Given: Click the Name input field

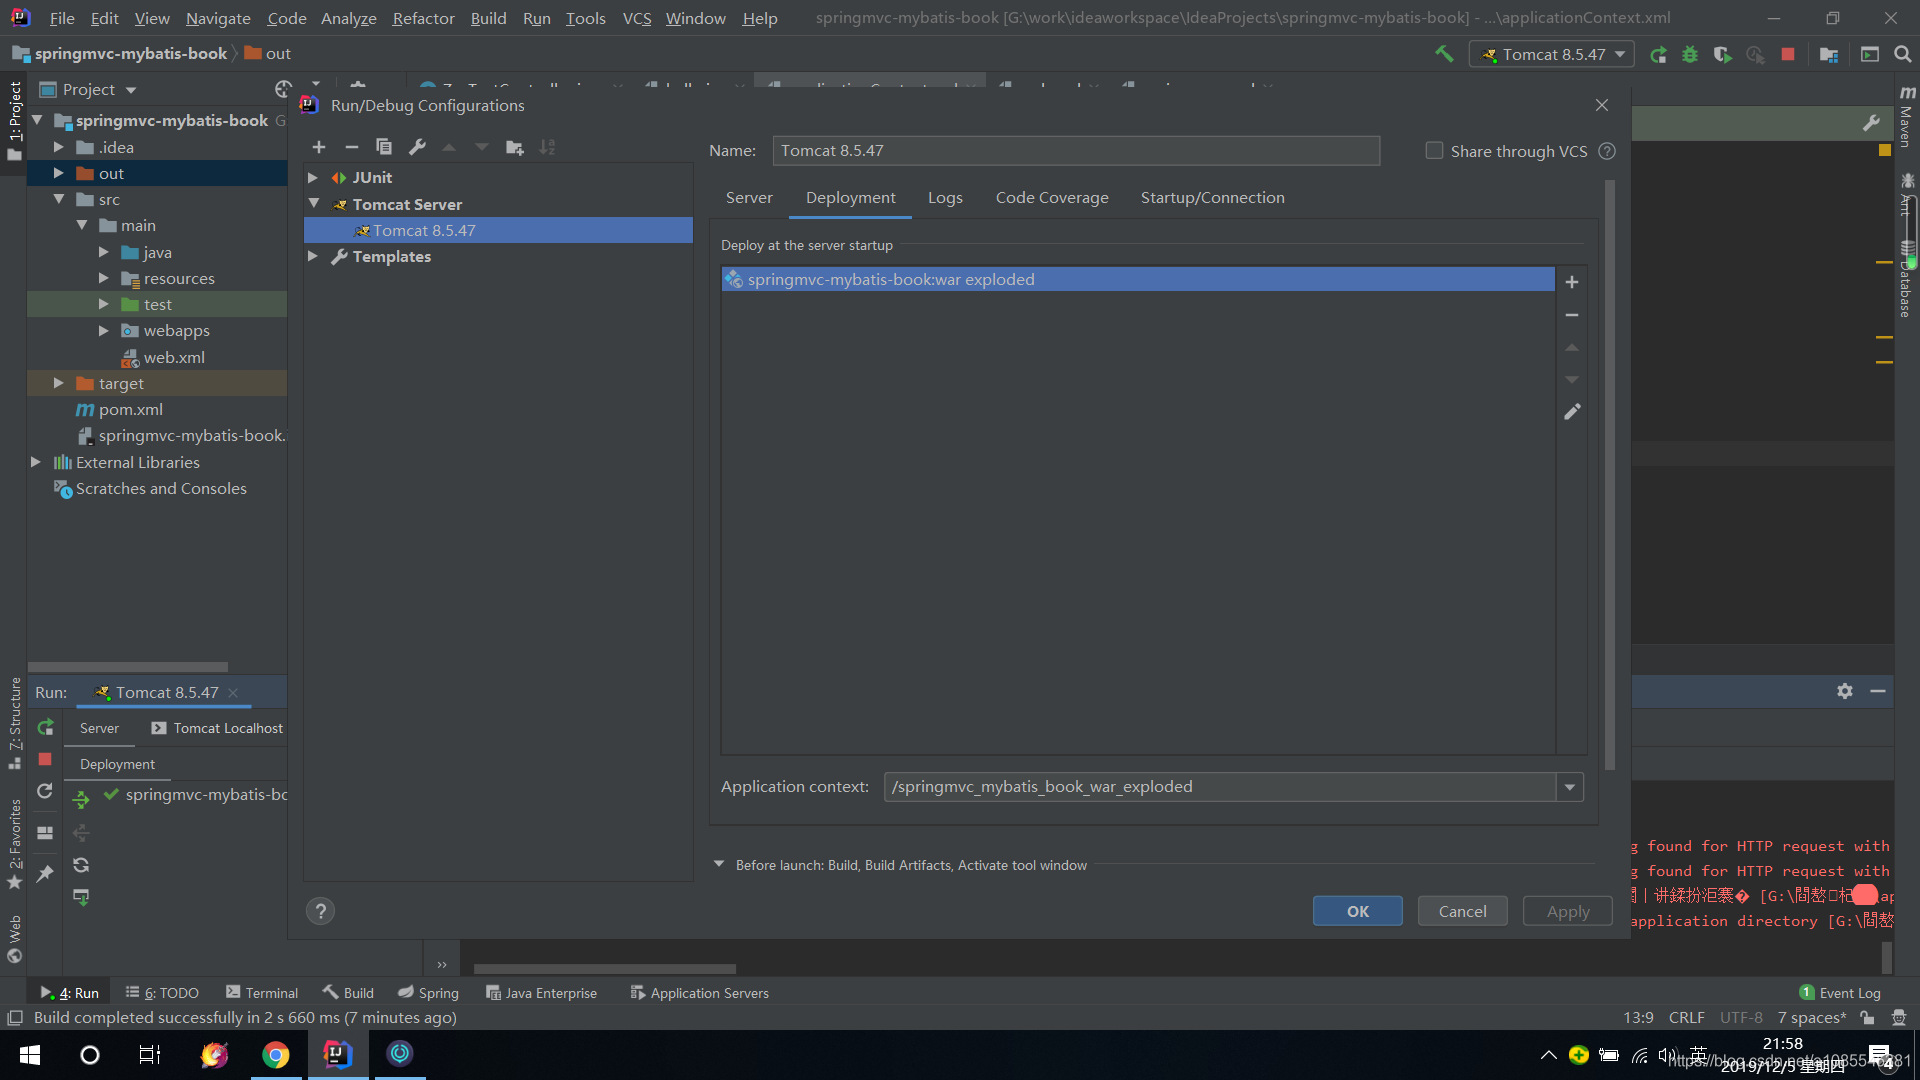Looking at the screenshot, I should tap(1076, 151).
